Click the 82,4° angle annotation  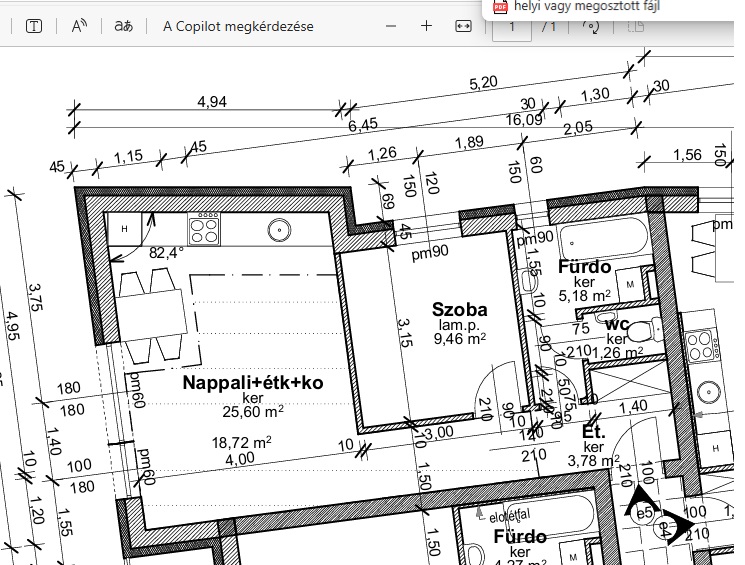tap(166, 253)
